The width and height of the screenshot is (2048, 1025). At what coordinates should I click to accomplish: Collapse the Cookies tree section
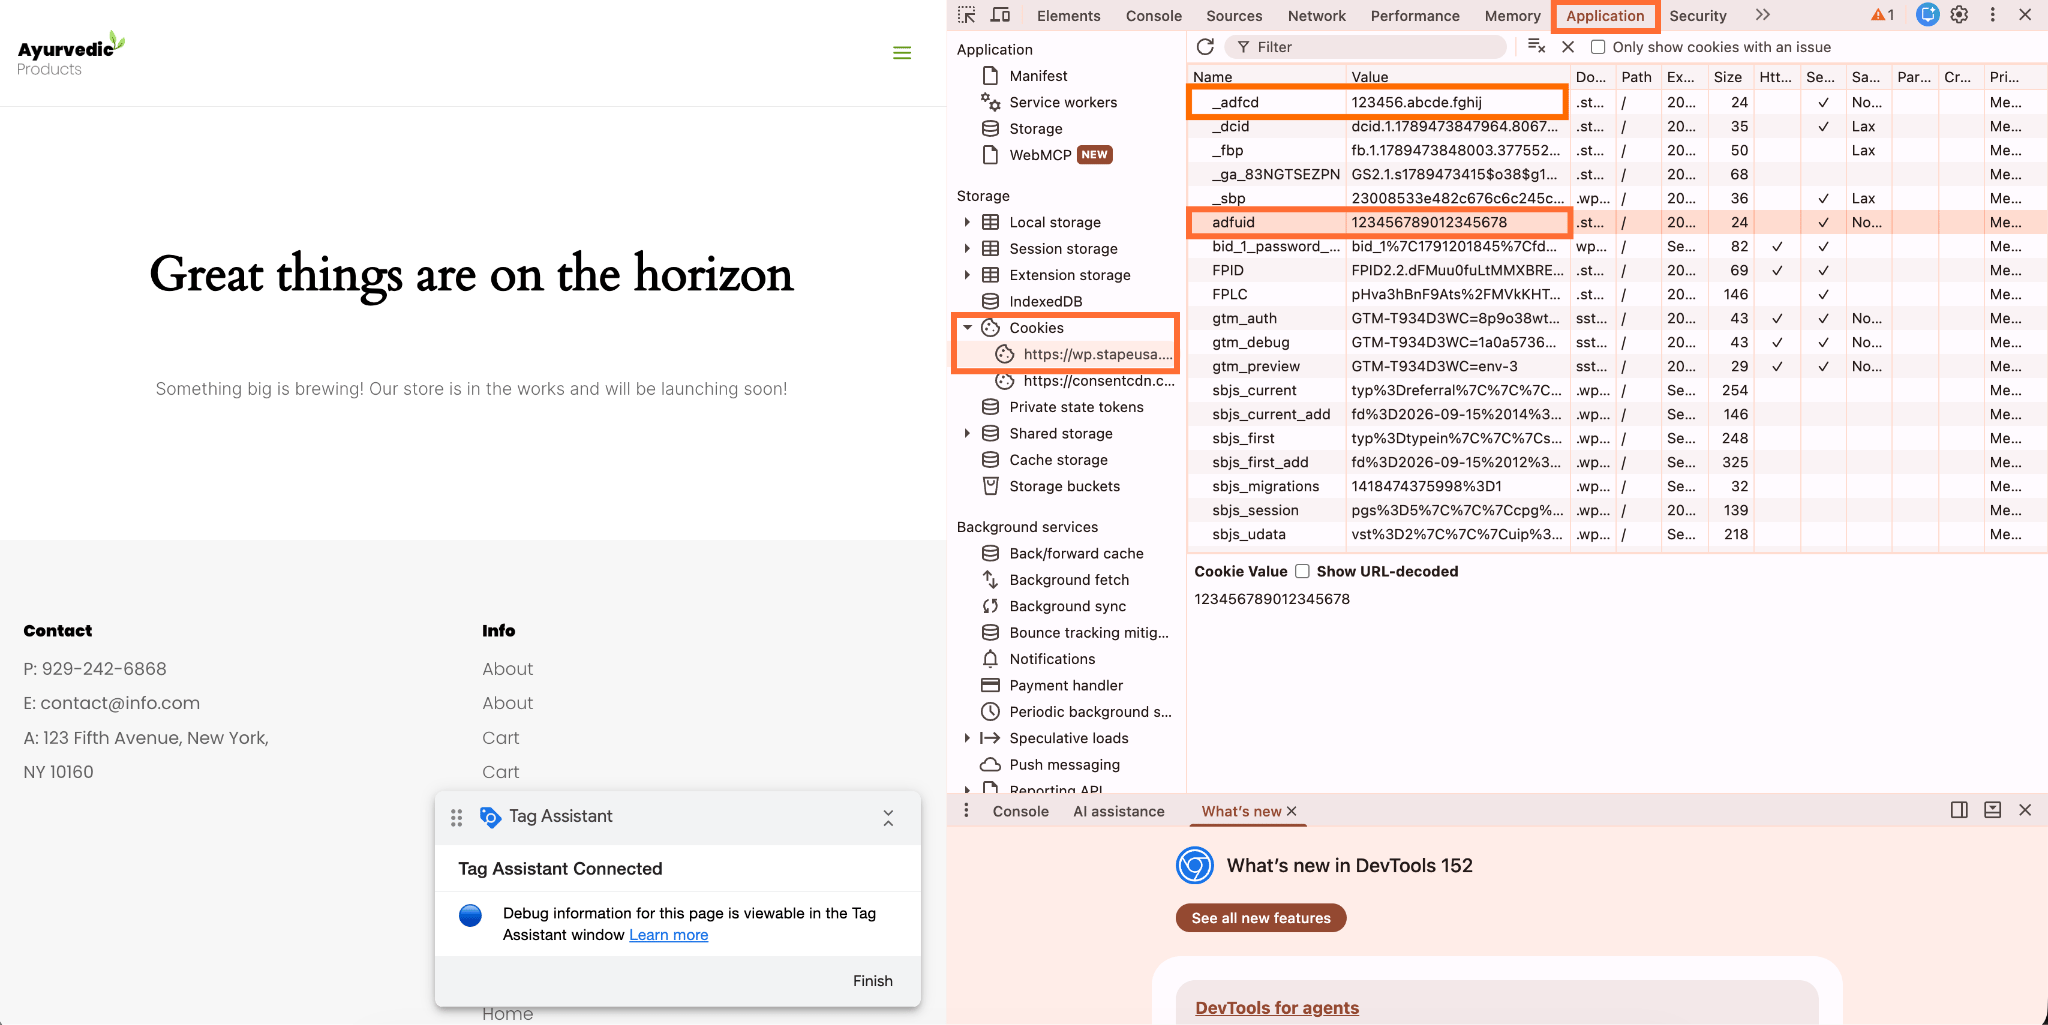click(967, 328)
